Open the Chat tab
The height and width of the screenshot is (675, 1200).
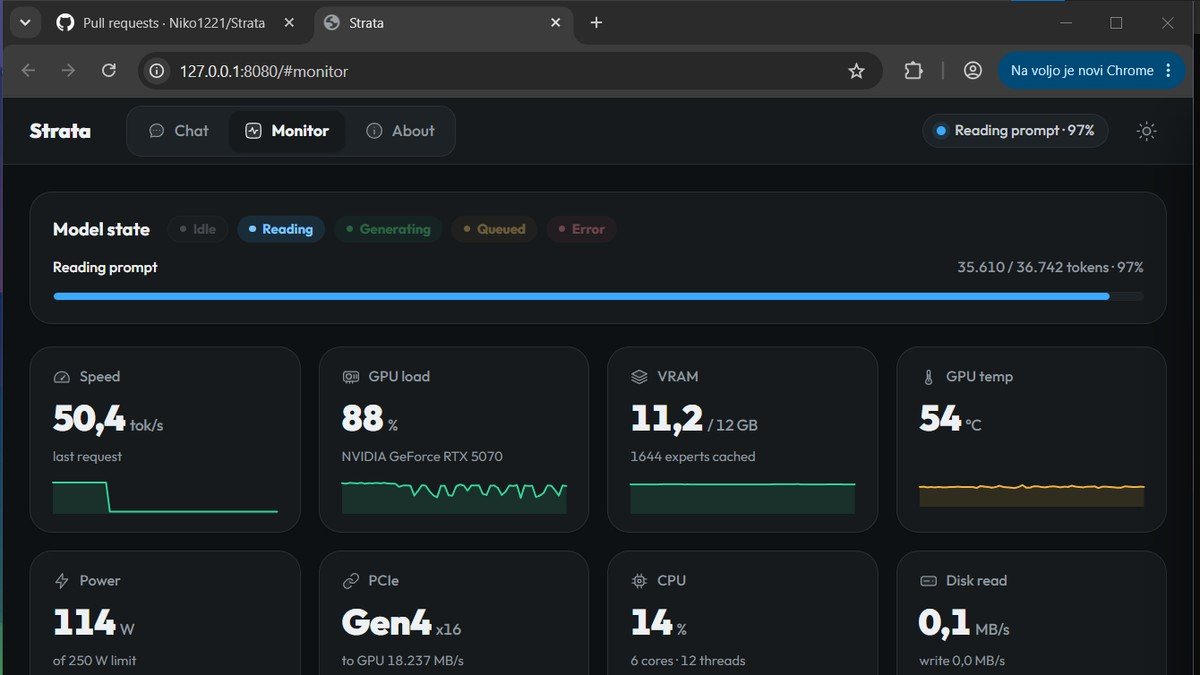pos(179,131)
